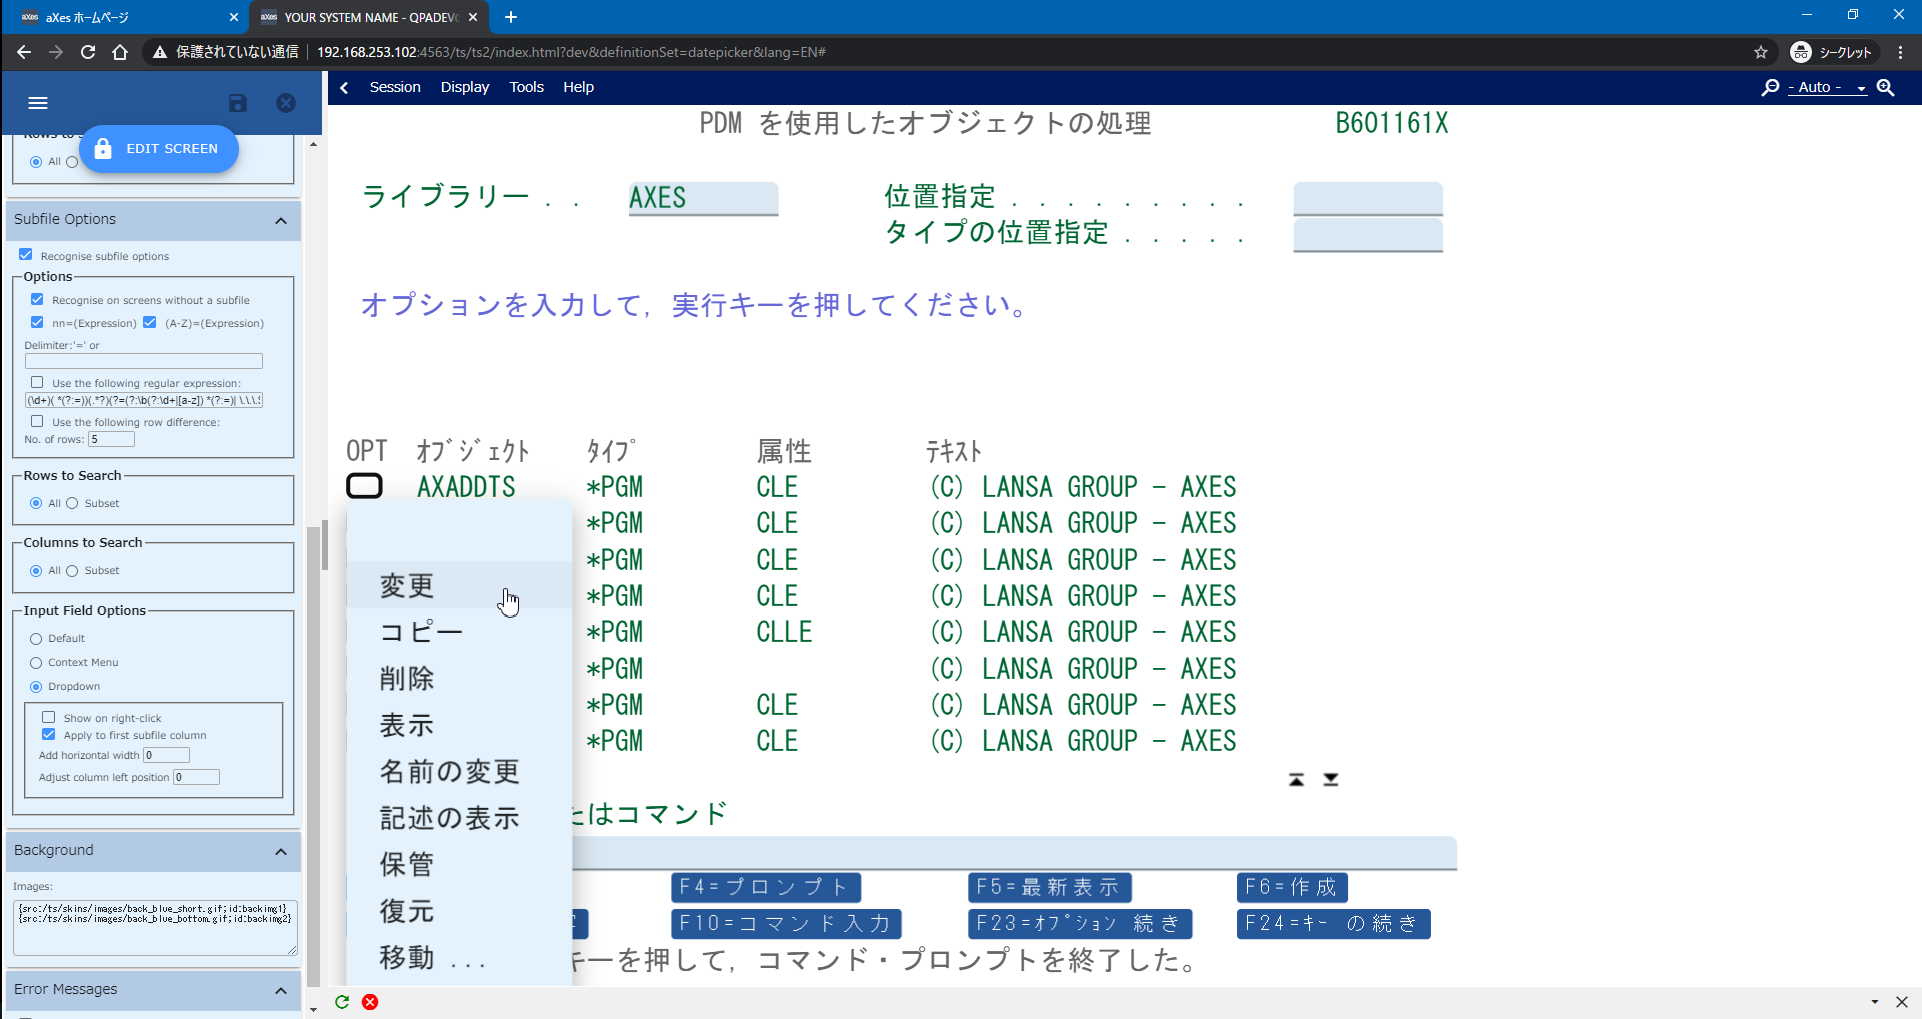Click the AXES library input field
Image resolution: width=1922 pixels, height=1019 pixels.
click(x=702, y=198)
